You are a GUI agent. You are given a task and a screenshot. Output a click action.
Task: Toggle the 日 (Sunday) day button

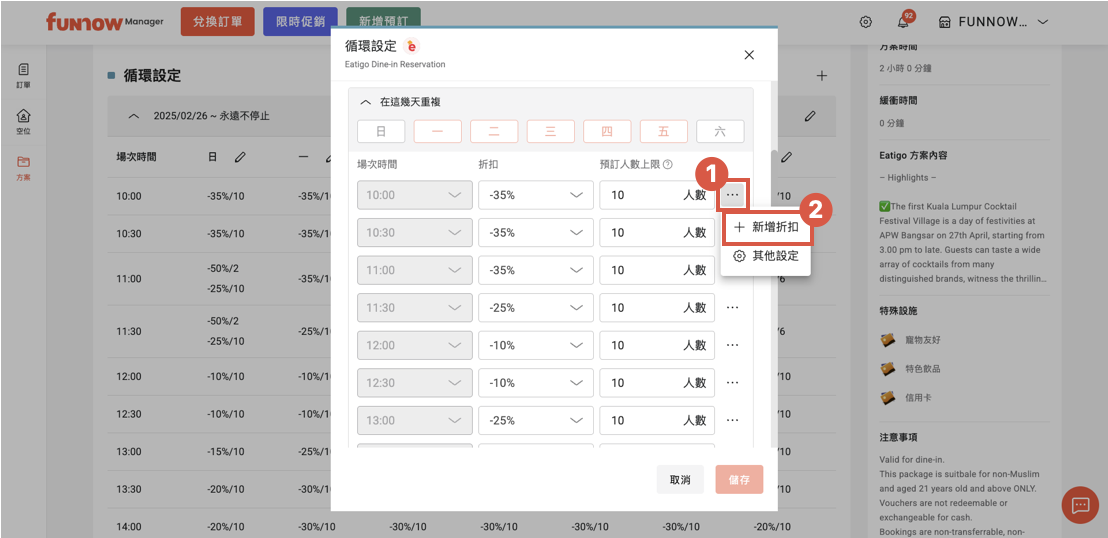pos(381,131)
